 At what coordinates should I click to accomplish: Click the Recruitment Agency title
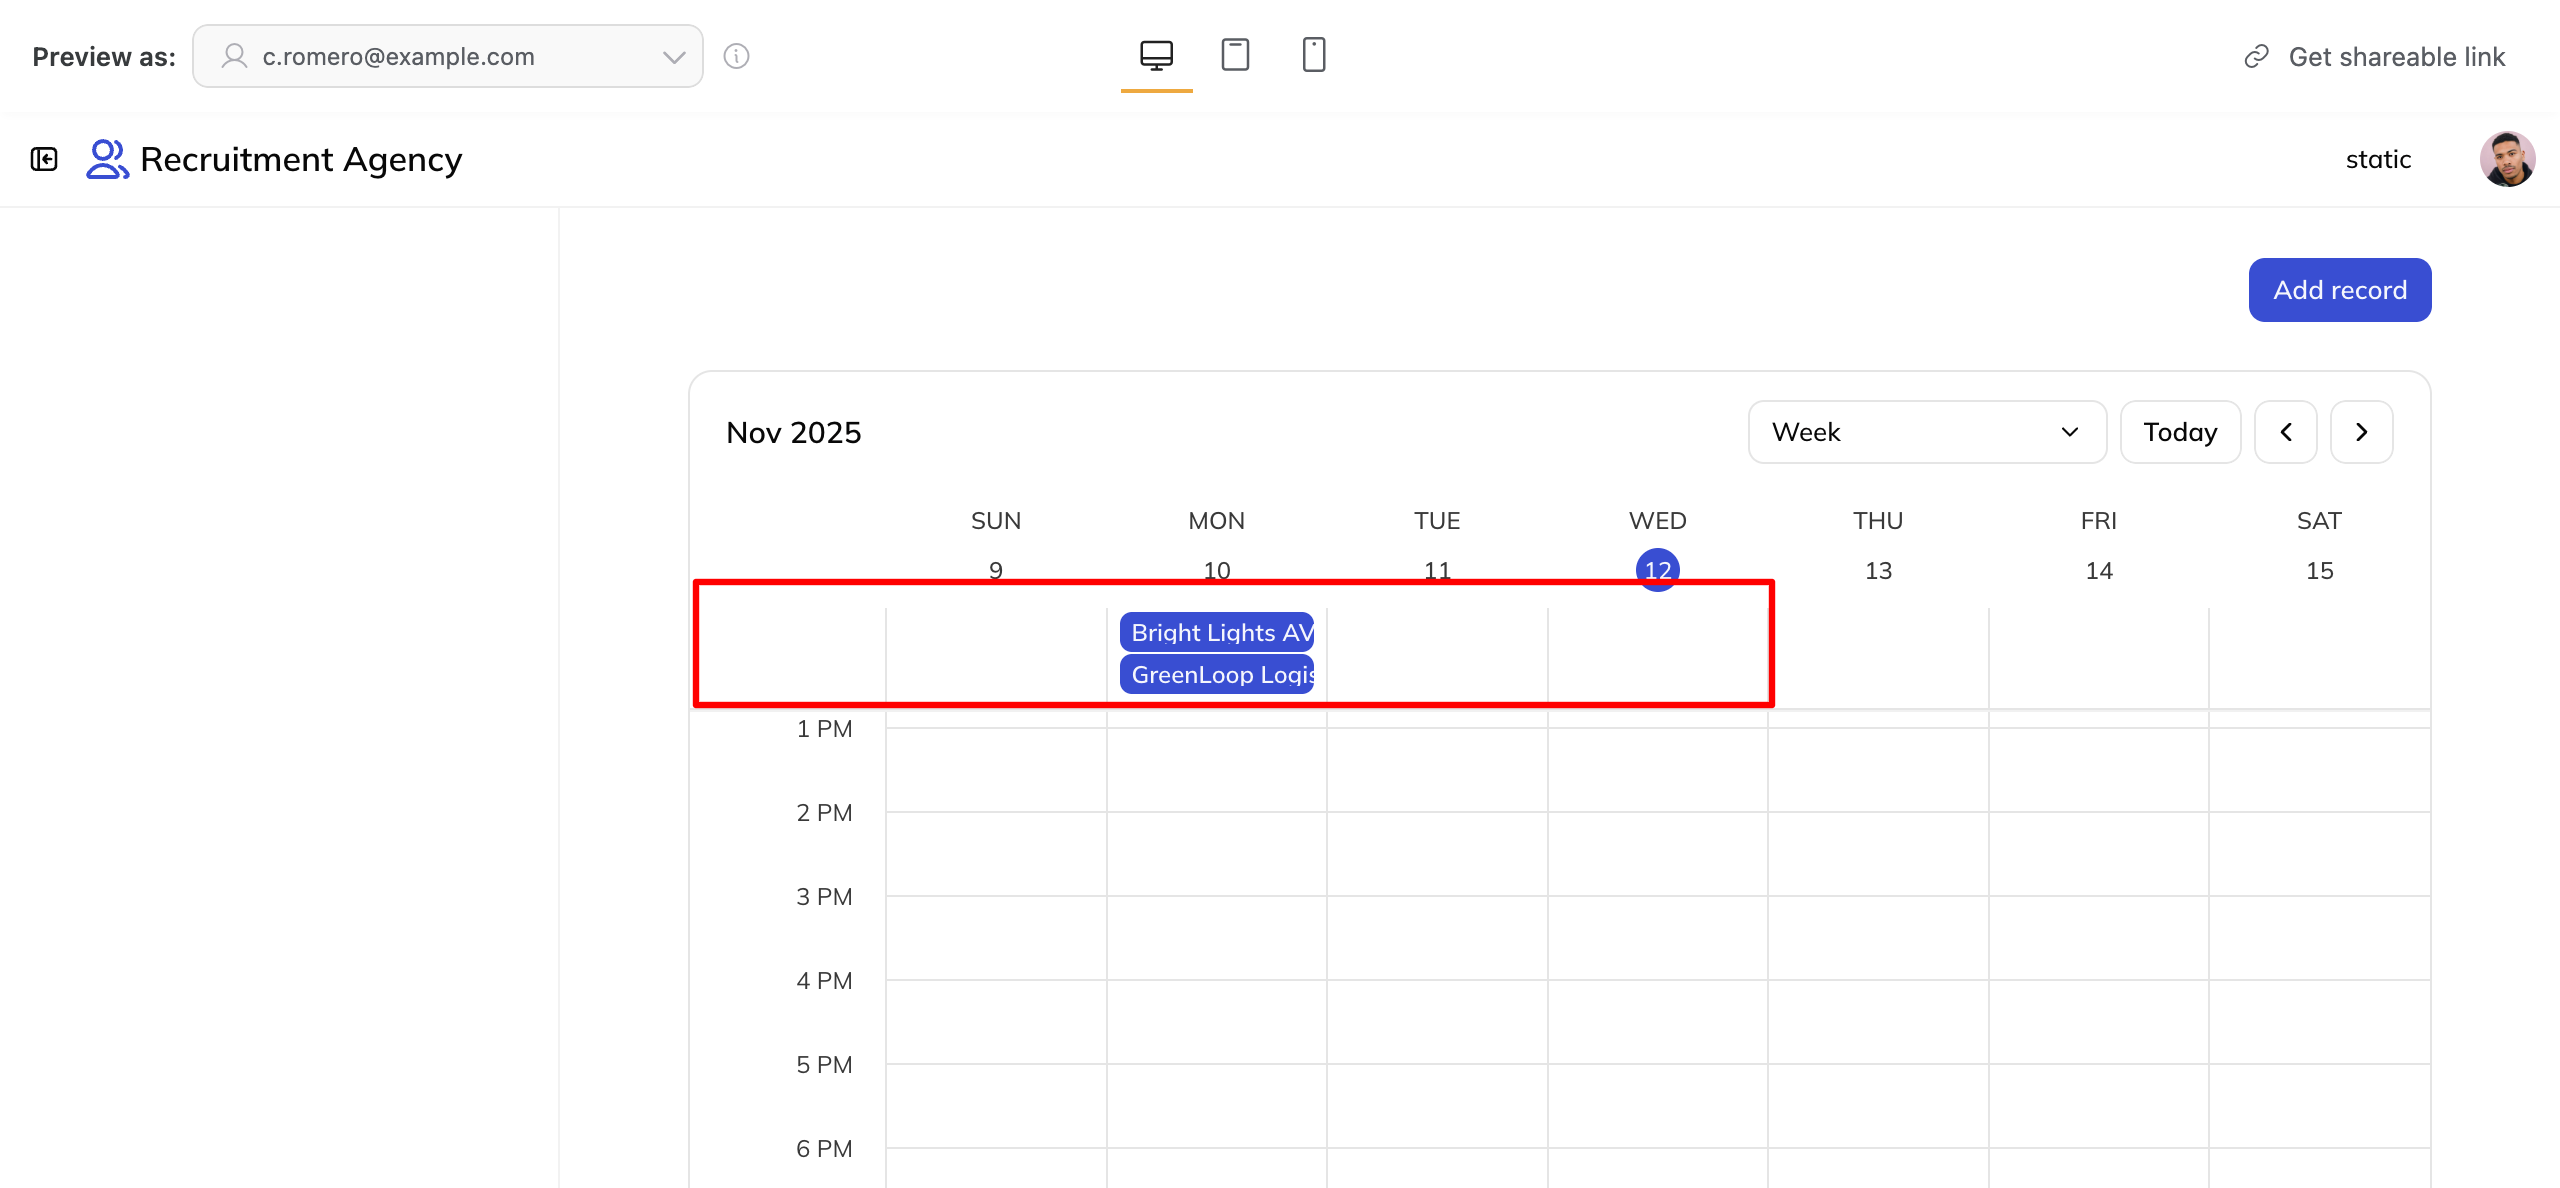[x=301, y=159]
